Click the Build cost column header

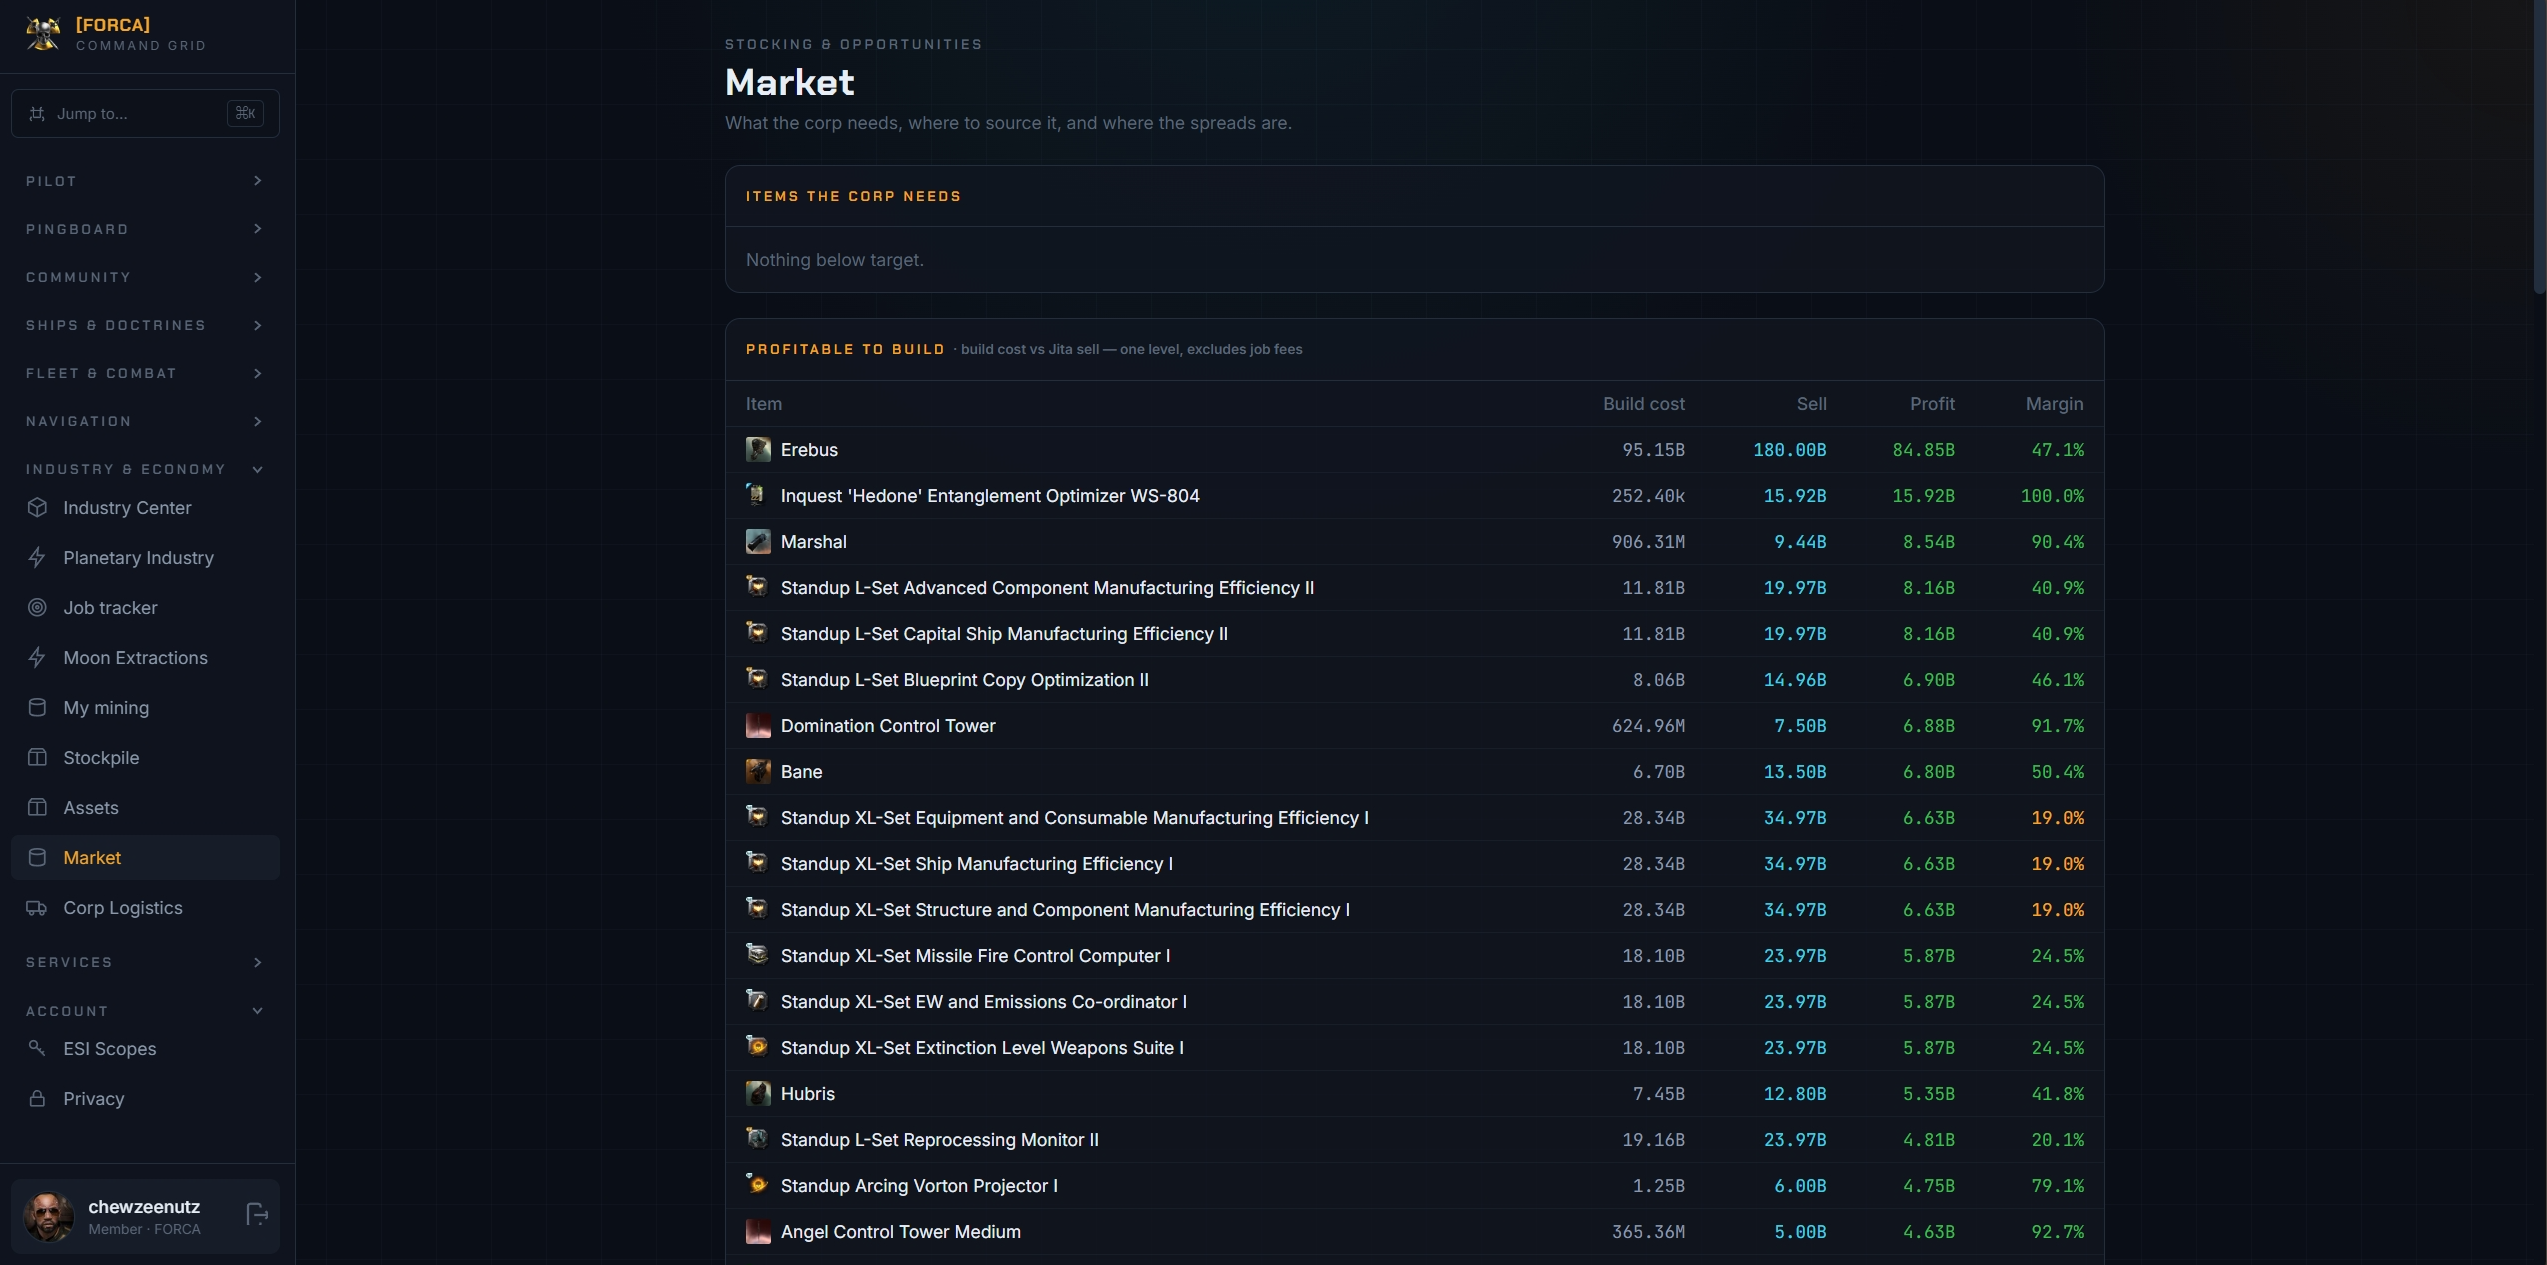[1644, 404]
